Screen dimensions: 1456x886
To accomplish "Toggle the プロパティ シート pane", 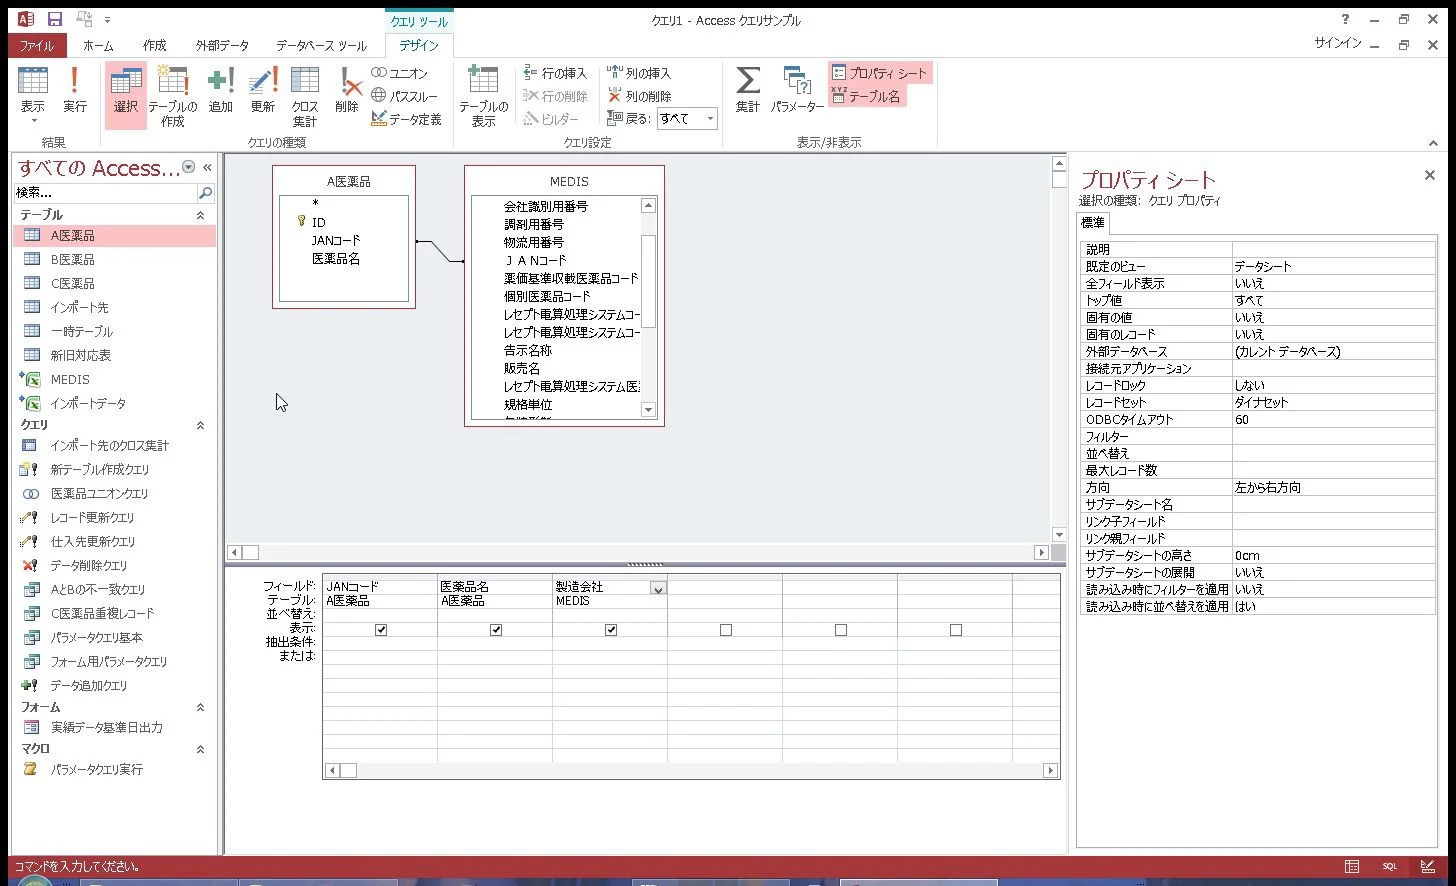I will point(880,73).
